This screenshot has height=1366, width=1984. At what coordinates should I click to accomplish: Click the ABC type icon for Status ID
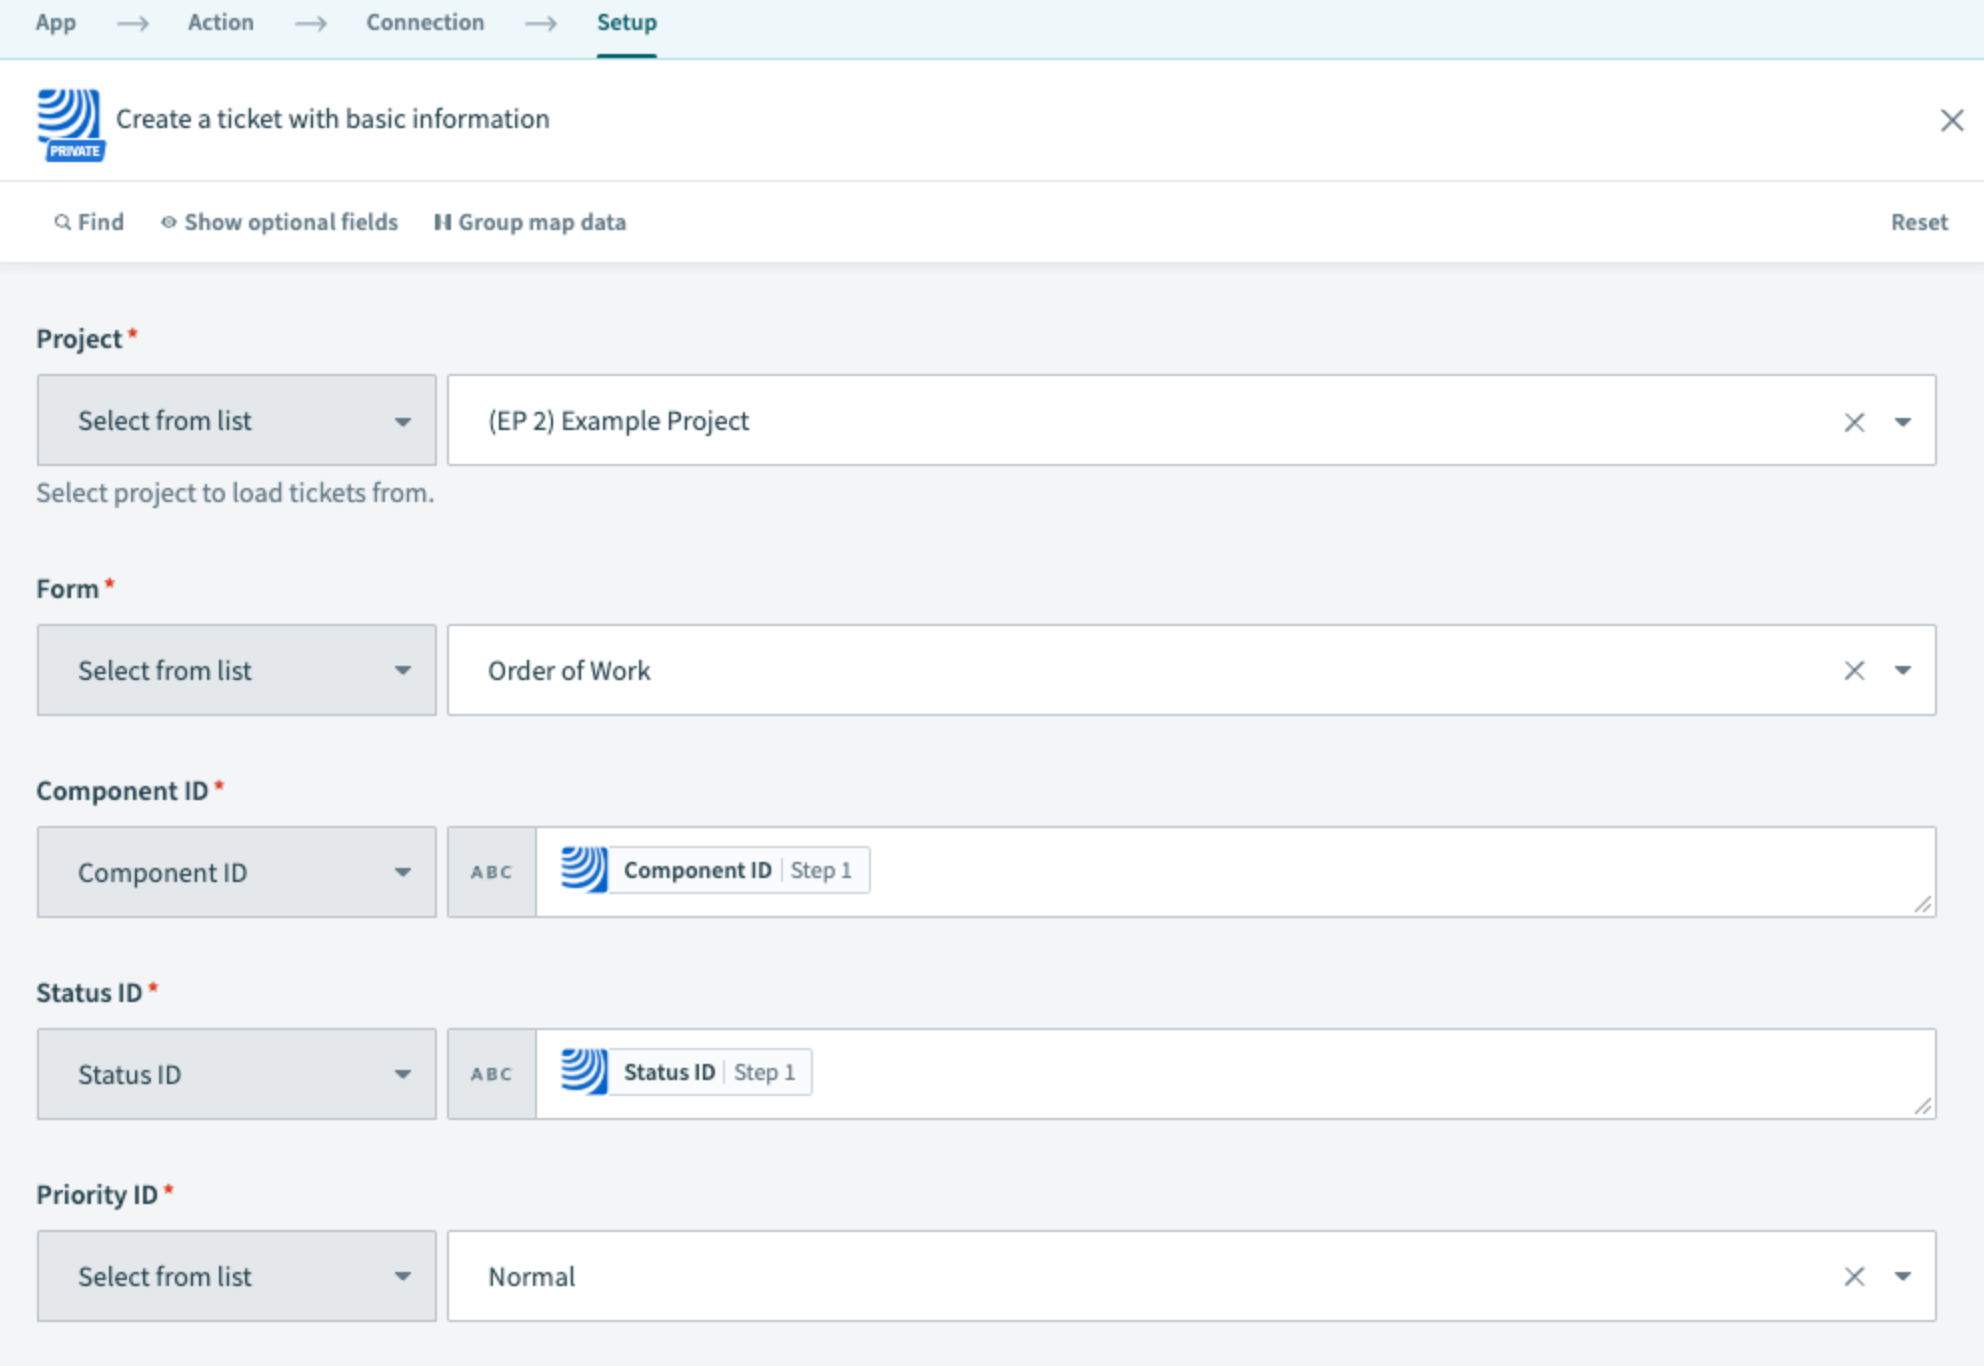491,1074
